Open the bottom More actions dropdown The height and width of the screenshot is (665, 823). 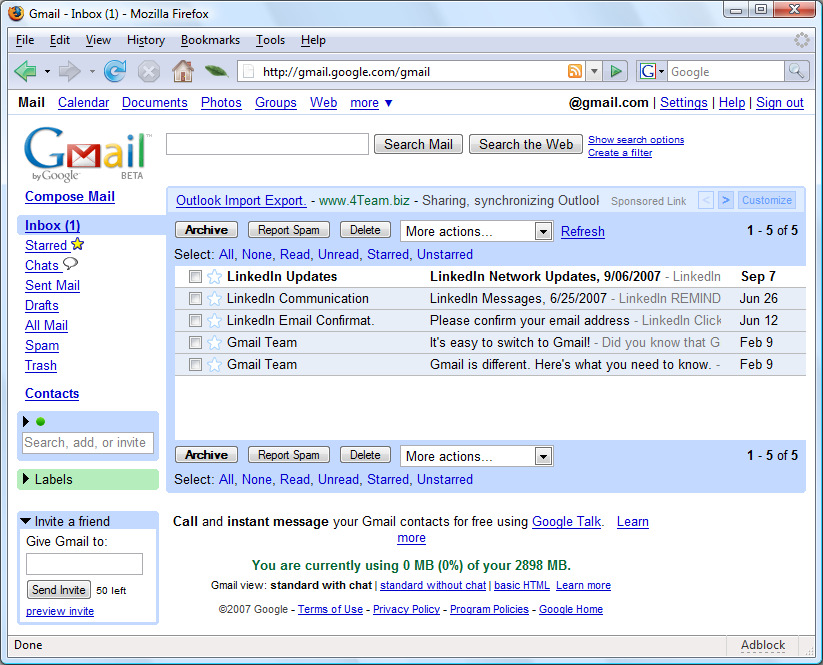pos(476,457)
